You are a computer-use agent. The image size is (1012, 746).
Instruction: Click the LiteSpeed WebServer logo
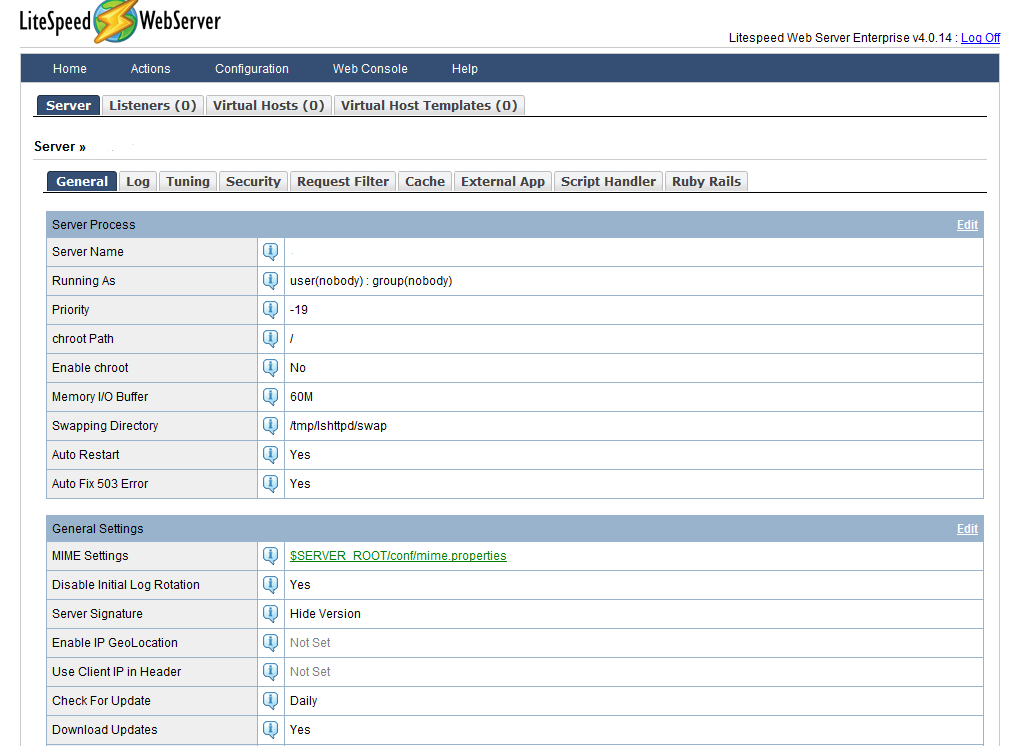(x=120, y=22)
